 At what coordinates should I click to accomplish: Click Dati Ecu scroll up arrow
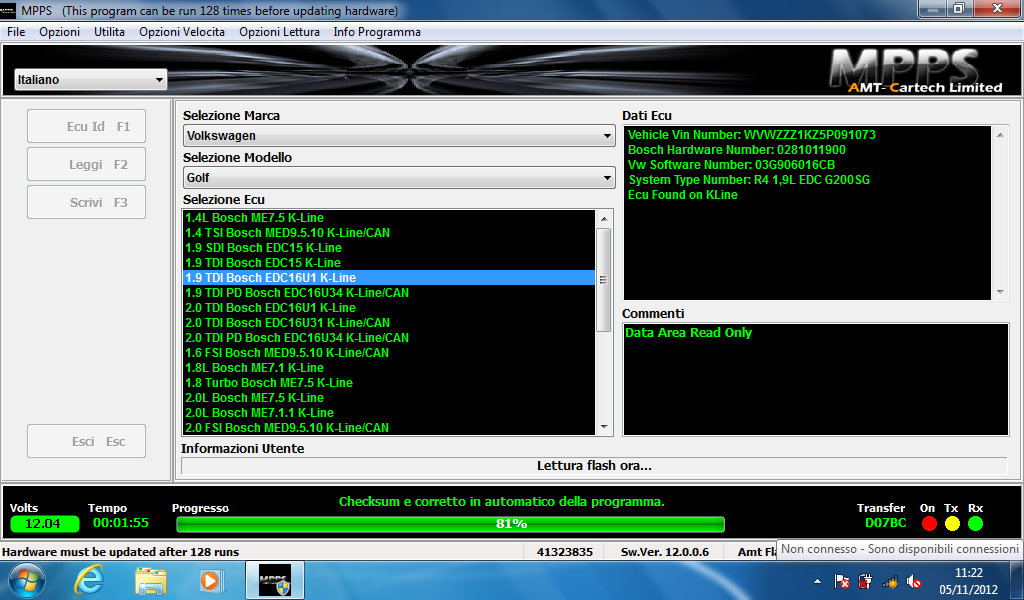tap(1000, 135)
